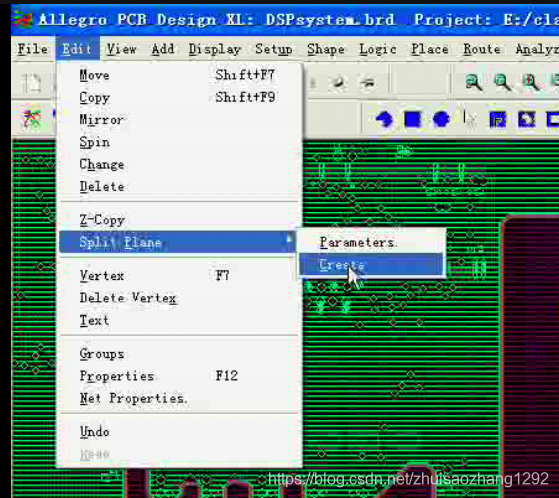This screenshot has width=559, height=498.
Task: Click Undo in the Edit menu
Action: pyautogui.click(x=179, y=432)
